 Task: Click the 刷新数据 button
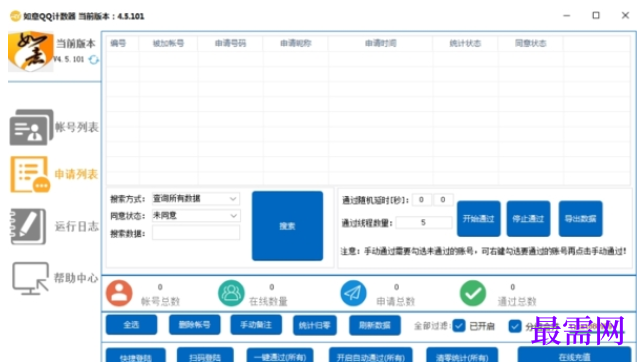375,326
